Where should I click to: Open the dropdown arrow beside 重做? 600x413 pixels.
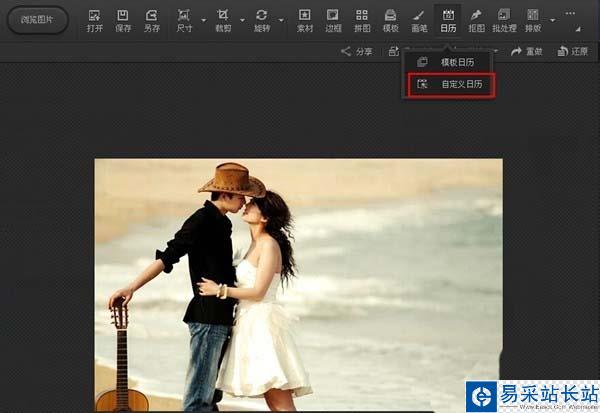point(496,51)
